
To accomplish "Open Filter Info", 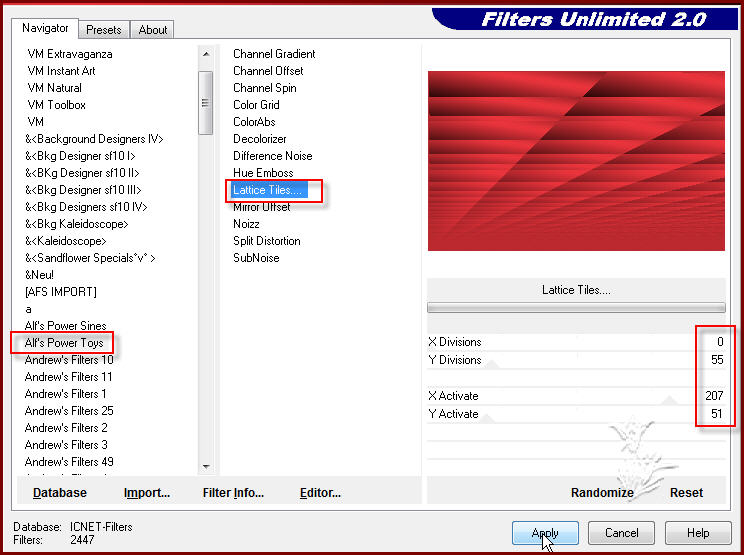I will click(233, 492).
